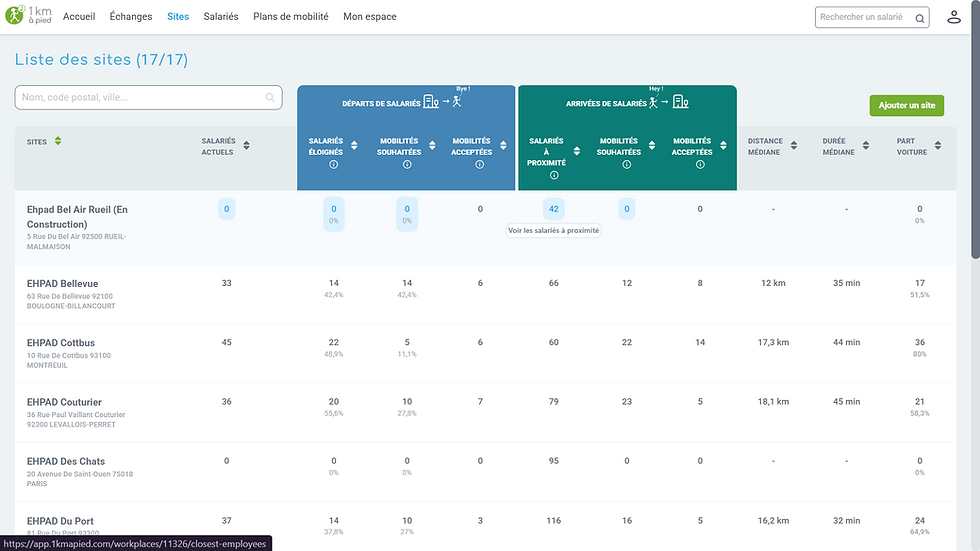Open EHPAD Couturier site
980x551 pixels.
(x=64, y=402)
